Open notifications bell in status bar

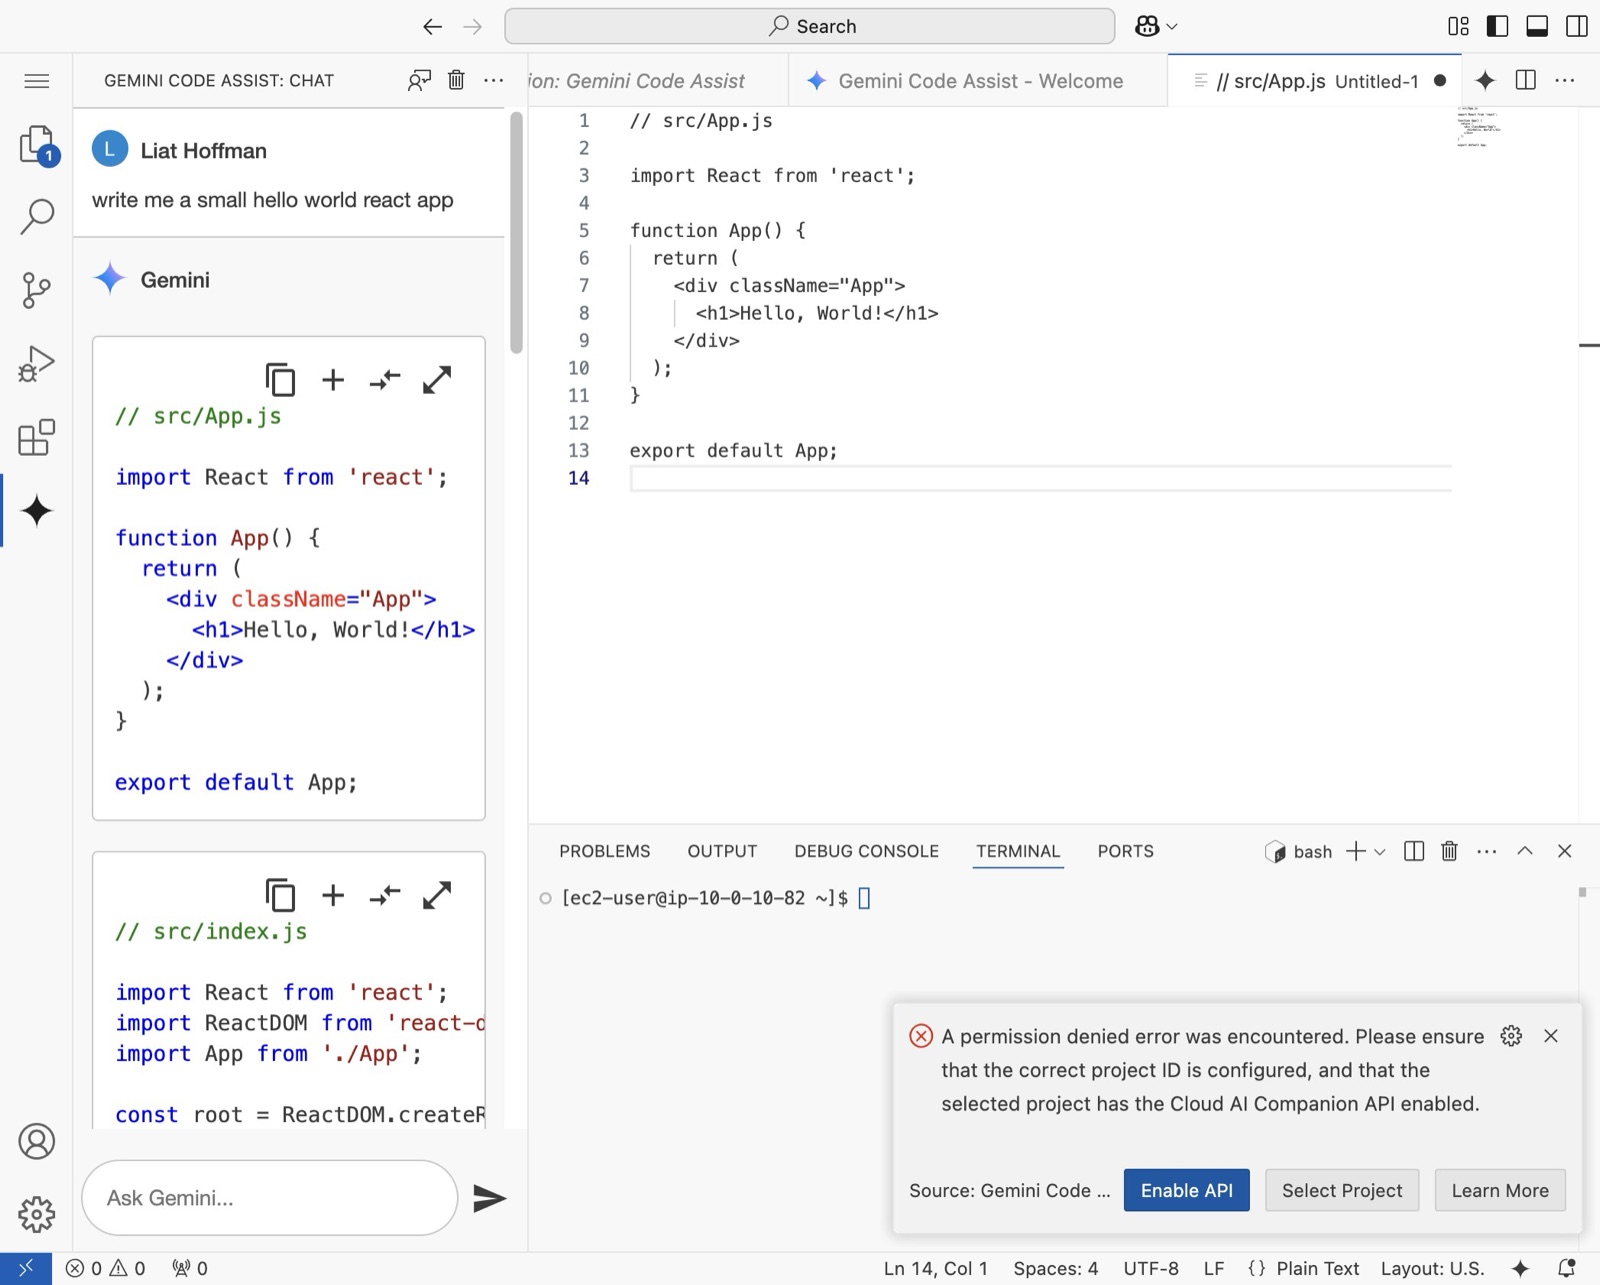(x=1567, y=1268)
